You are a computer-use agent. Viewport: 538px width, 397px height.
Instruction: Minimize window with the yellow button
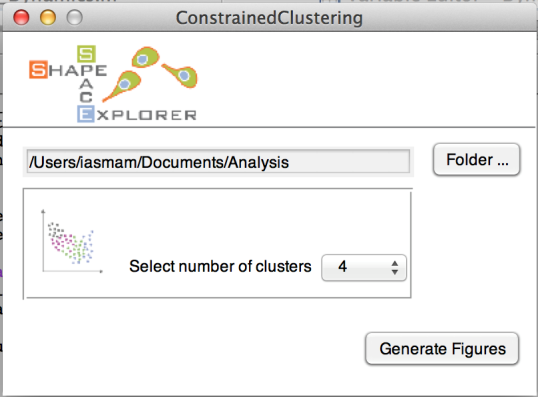(x=48, y=17)
